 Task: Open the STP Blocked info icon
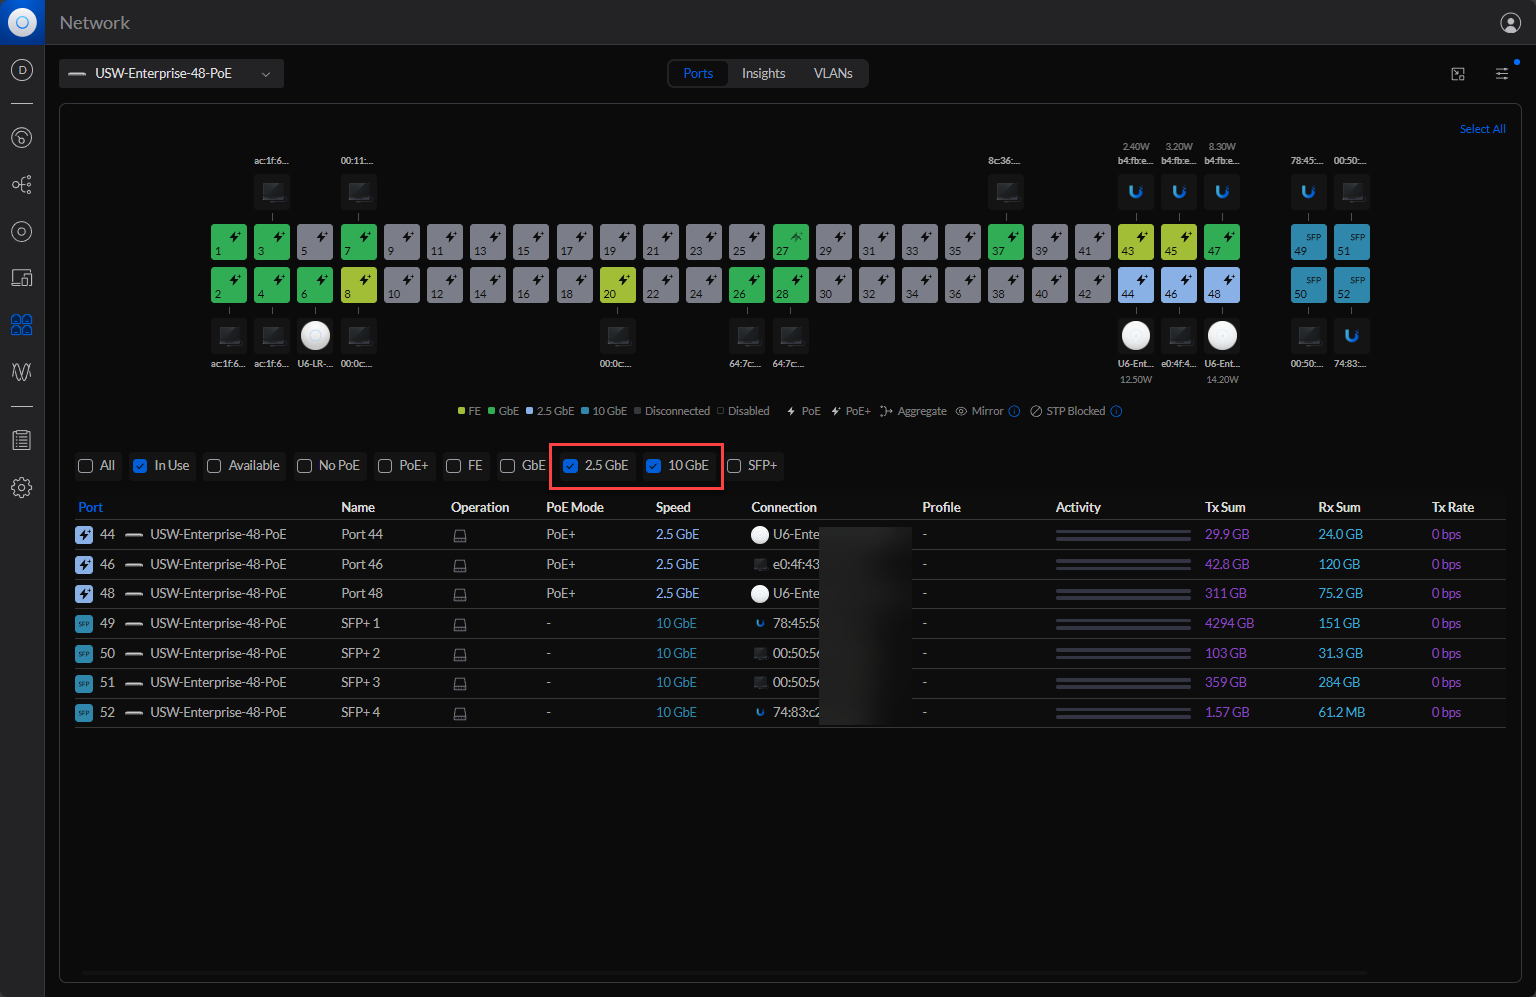pos(1116,411)
